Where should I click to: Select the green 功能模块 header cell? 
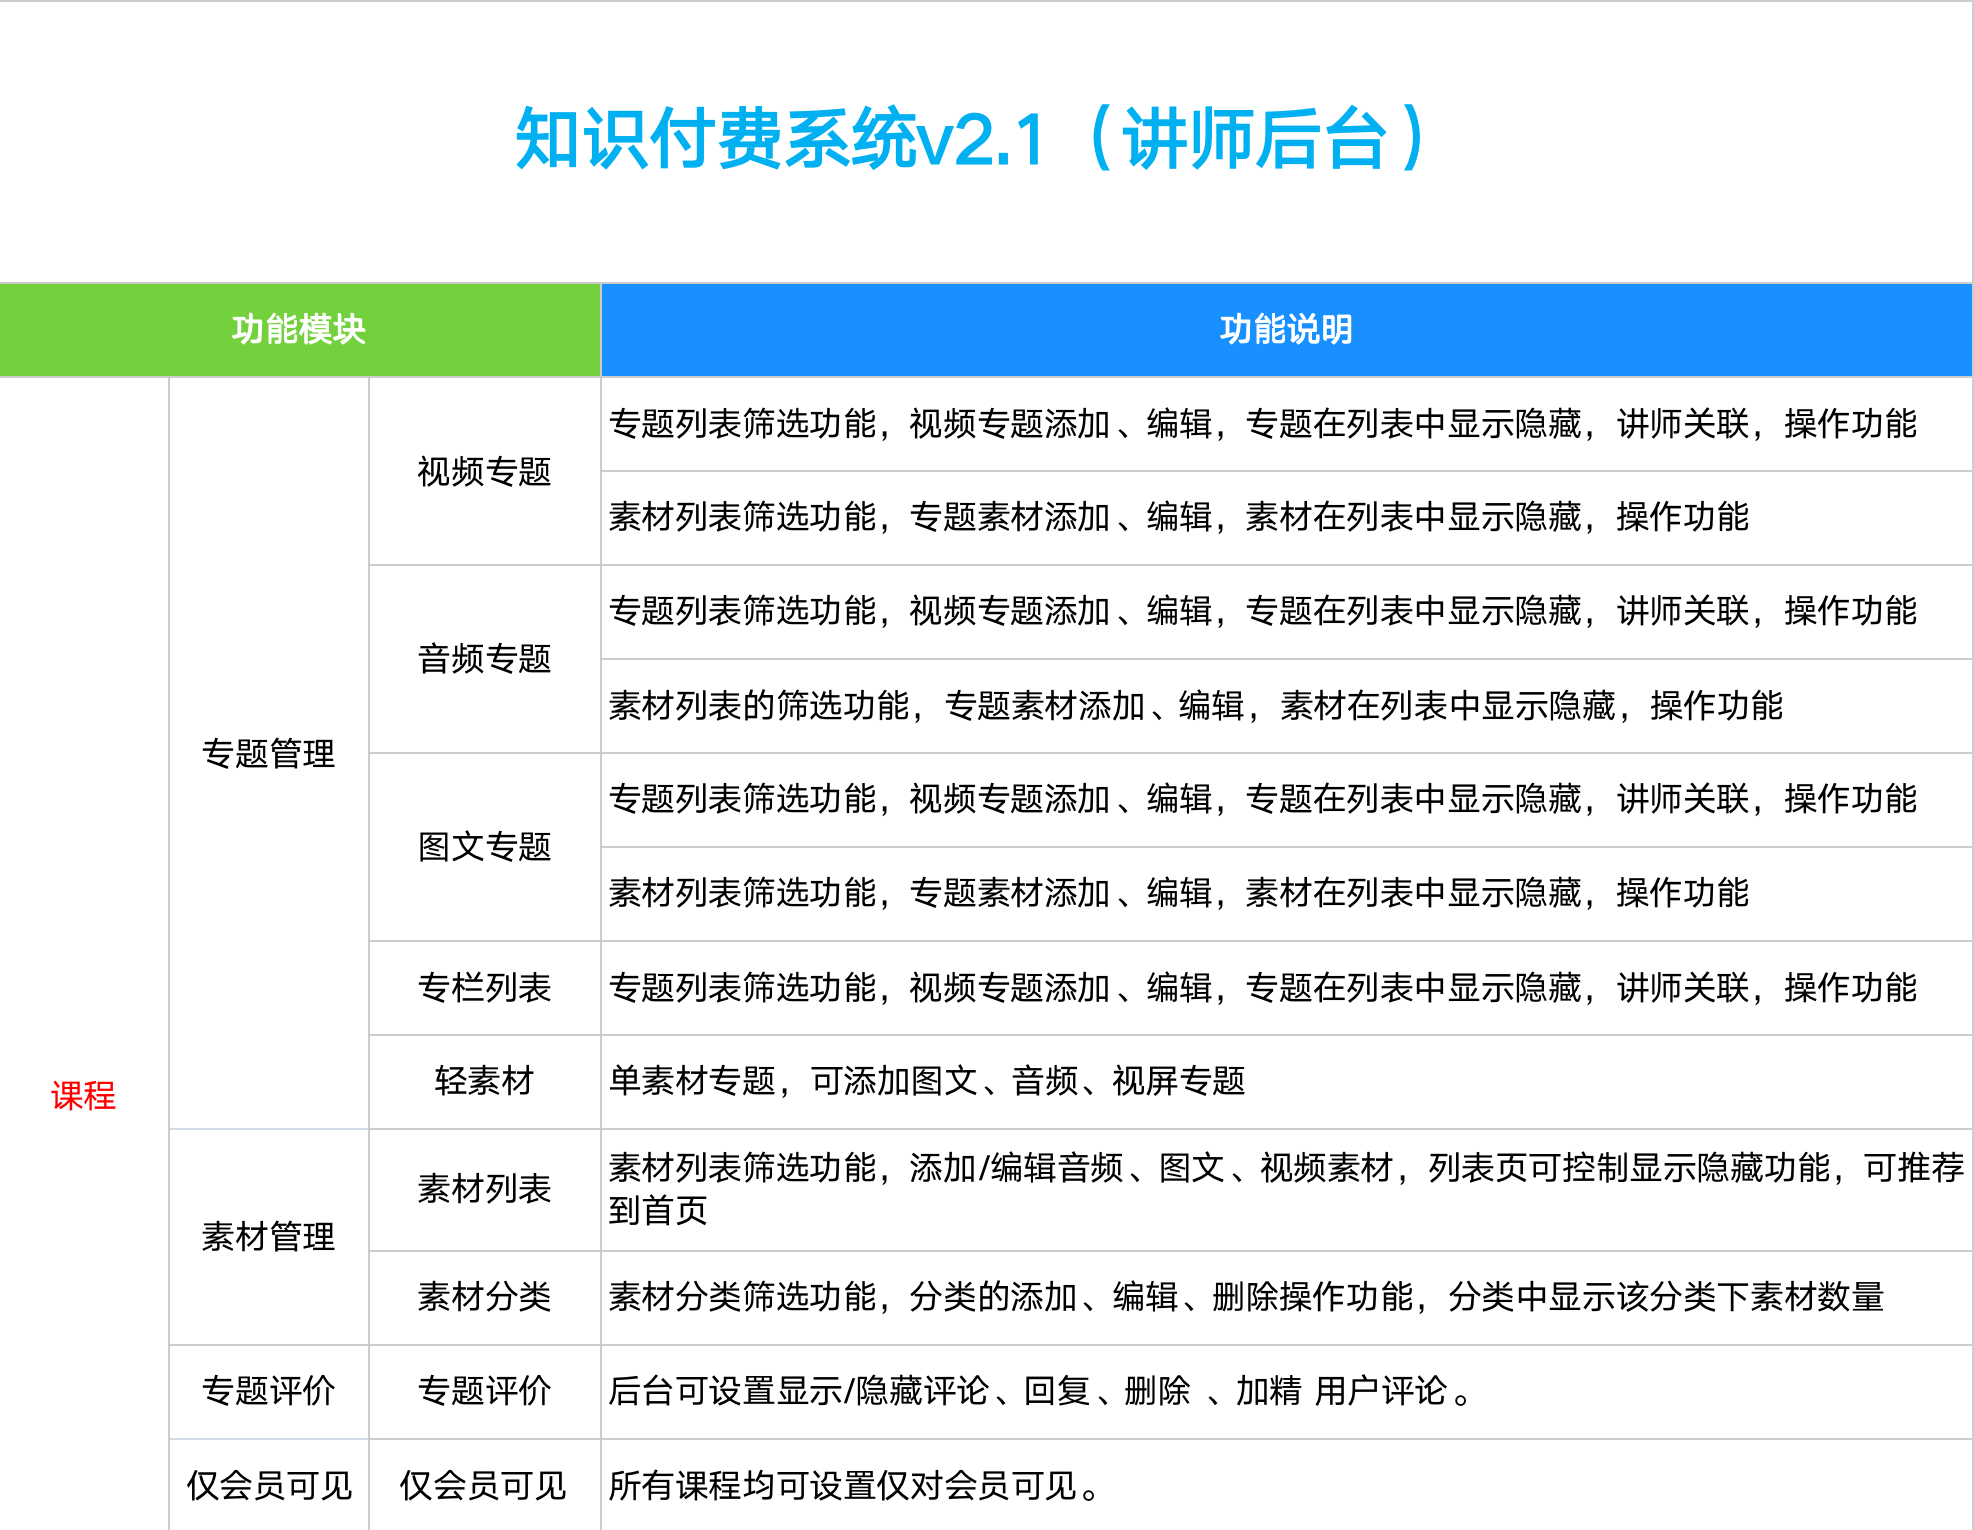[299, 330]
